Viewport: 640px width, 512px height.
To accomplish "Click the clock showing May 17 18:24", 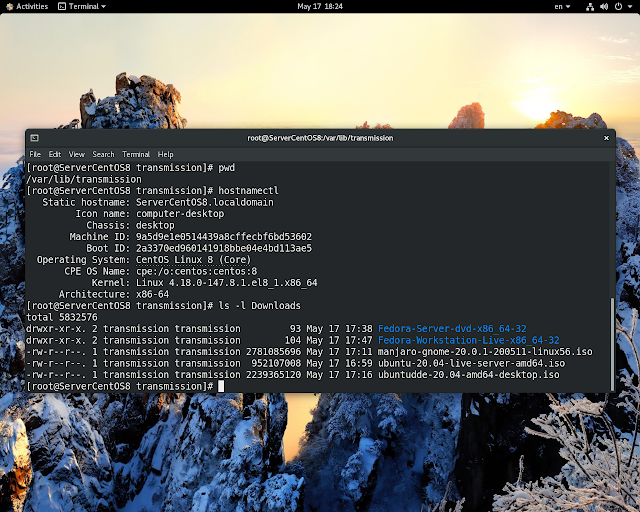I will pyautogui.click(x=320, y=6).
